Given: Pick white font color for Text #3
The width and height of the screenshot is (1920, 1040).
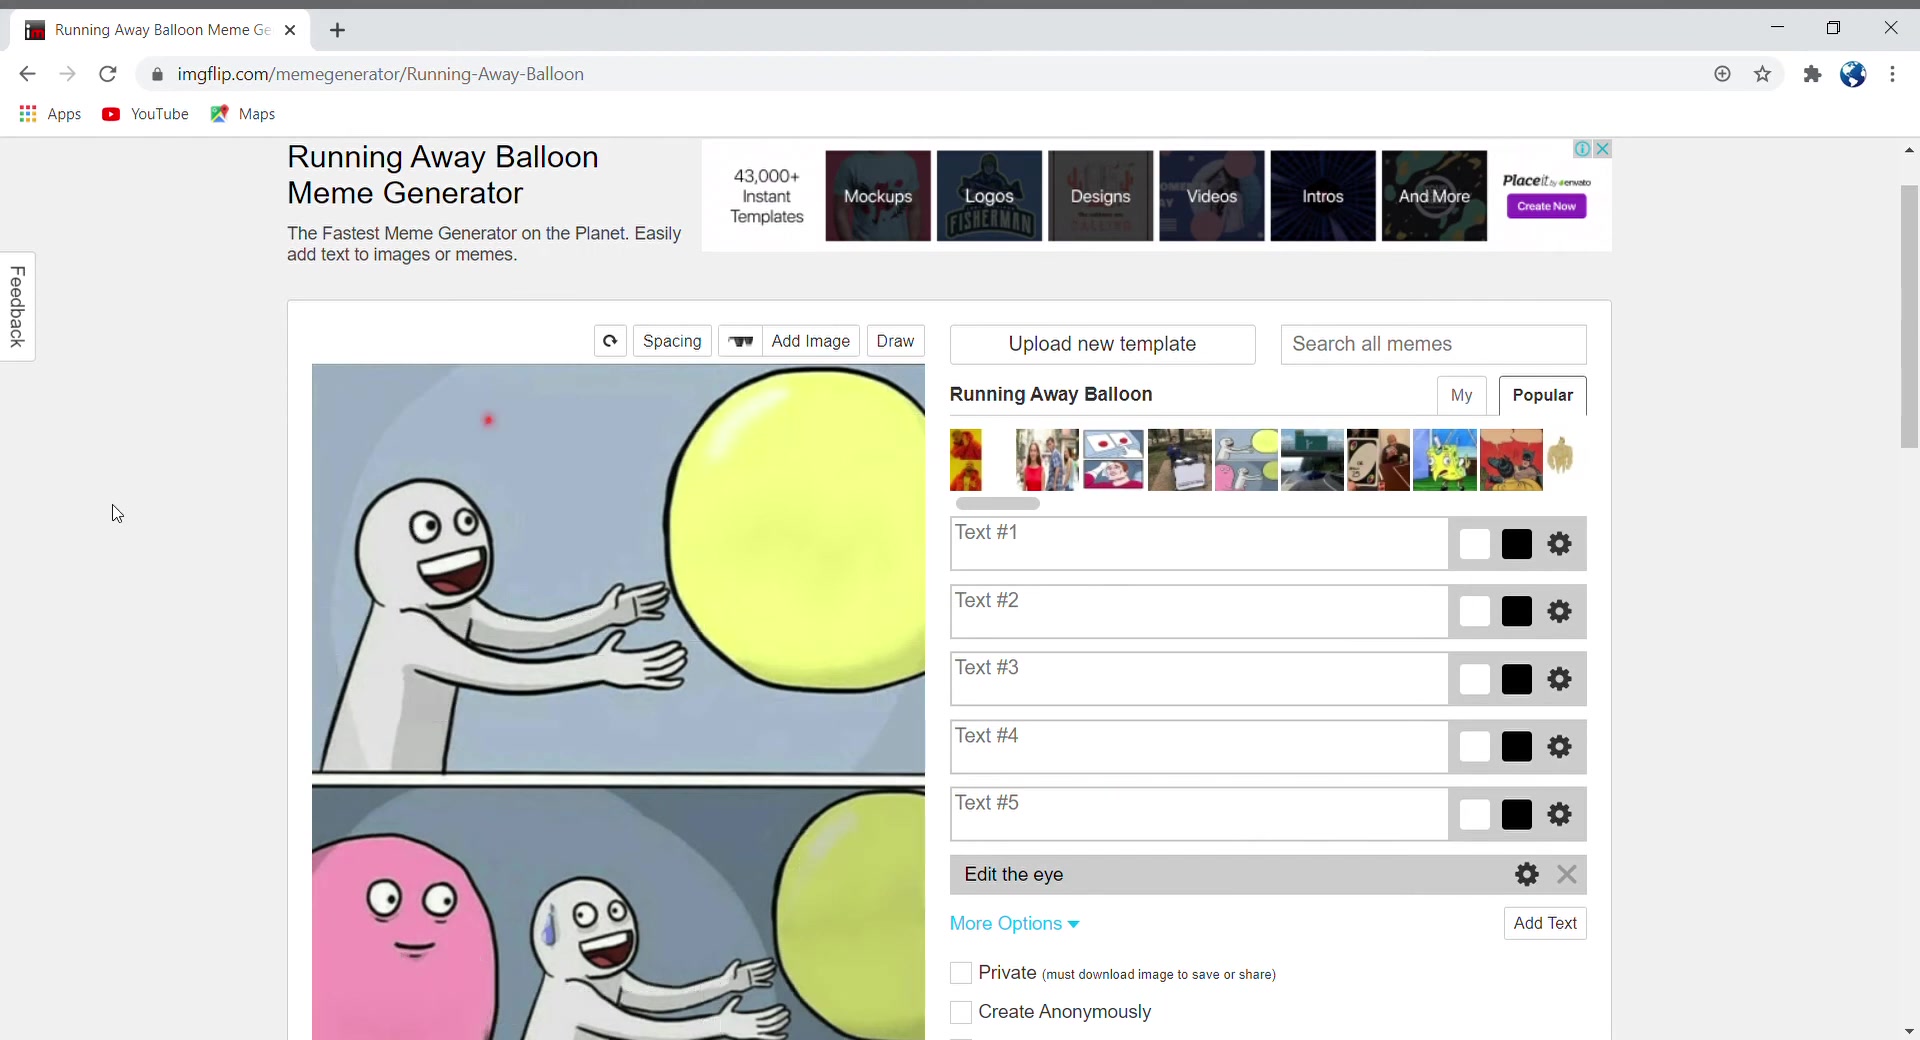Looking at the screenshot, I should tap(1474, 679).
